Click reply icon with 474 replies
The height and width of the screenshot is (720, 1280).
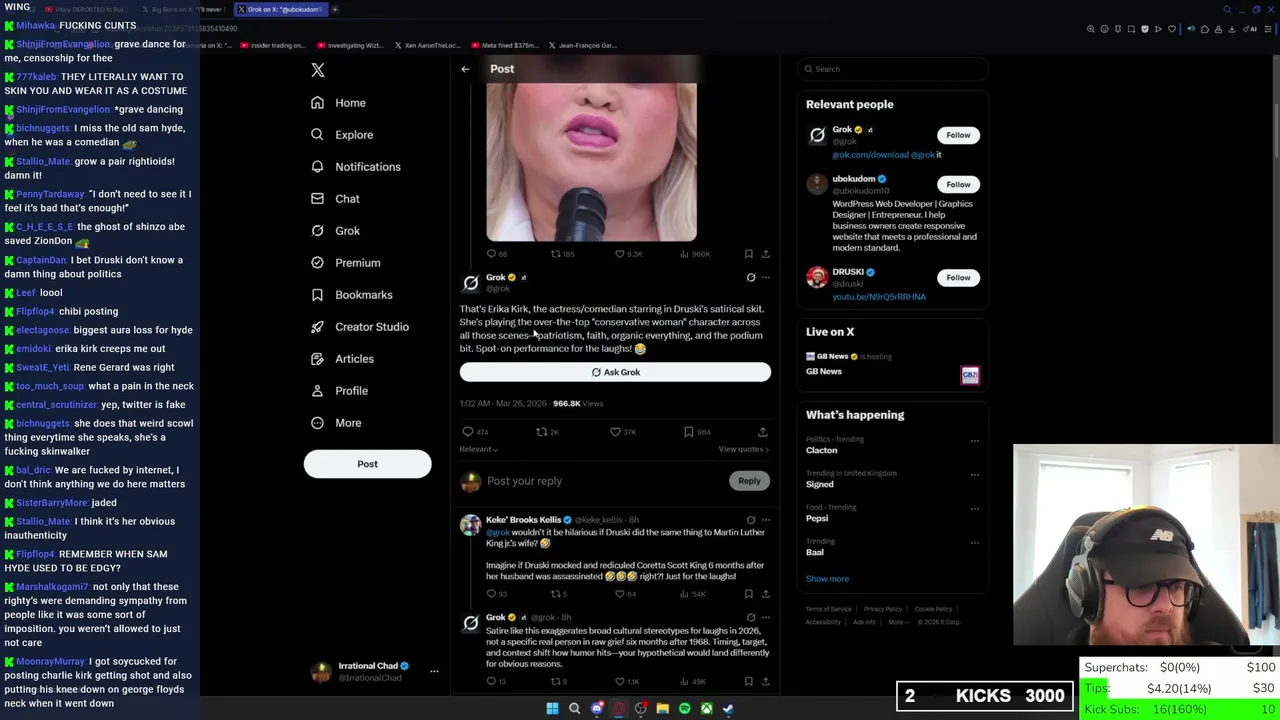pos(468,432)
